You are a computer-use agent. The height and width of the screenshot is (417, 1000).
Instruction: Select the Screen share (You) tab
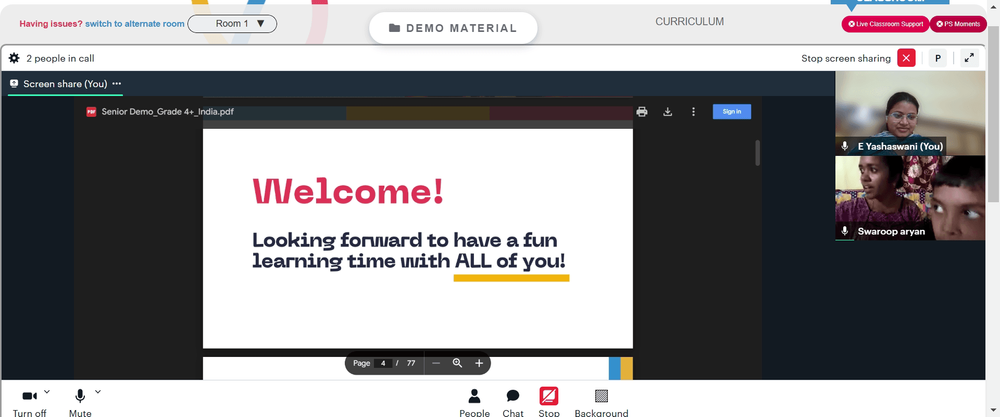point(65,84)
